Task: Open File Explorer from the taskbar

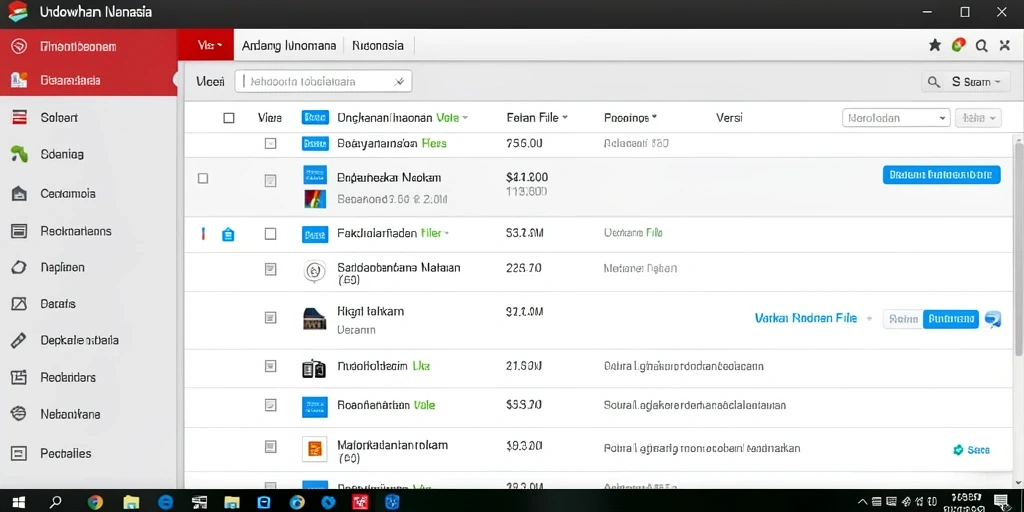Action: coord(131,502)
